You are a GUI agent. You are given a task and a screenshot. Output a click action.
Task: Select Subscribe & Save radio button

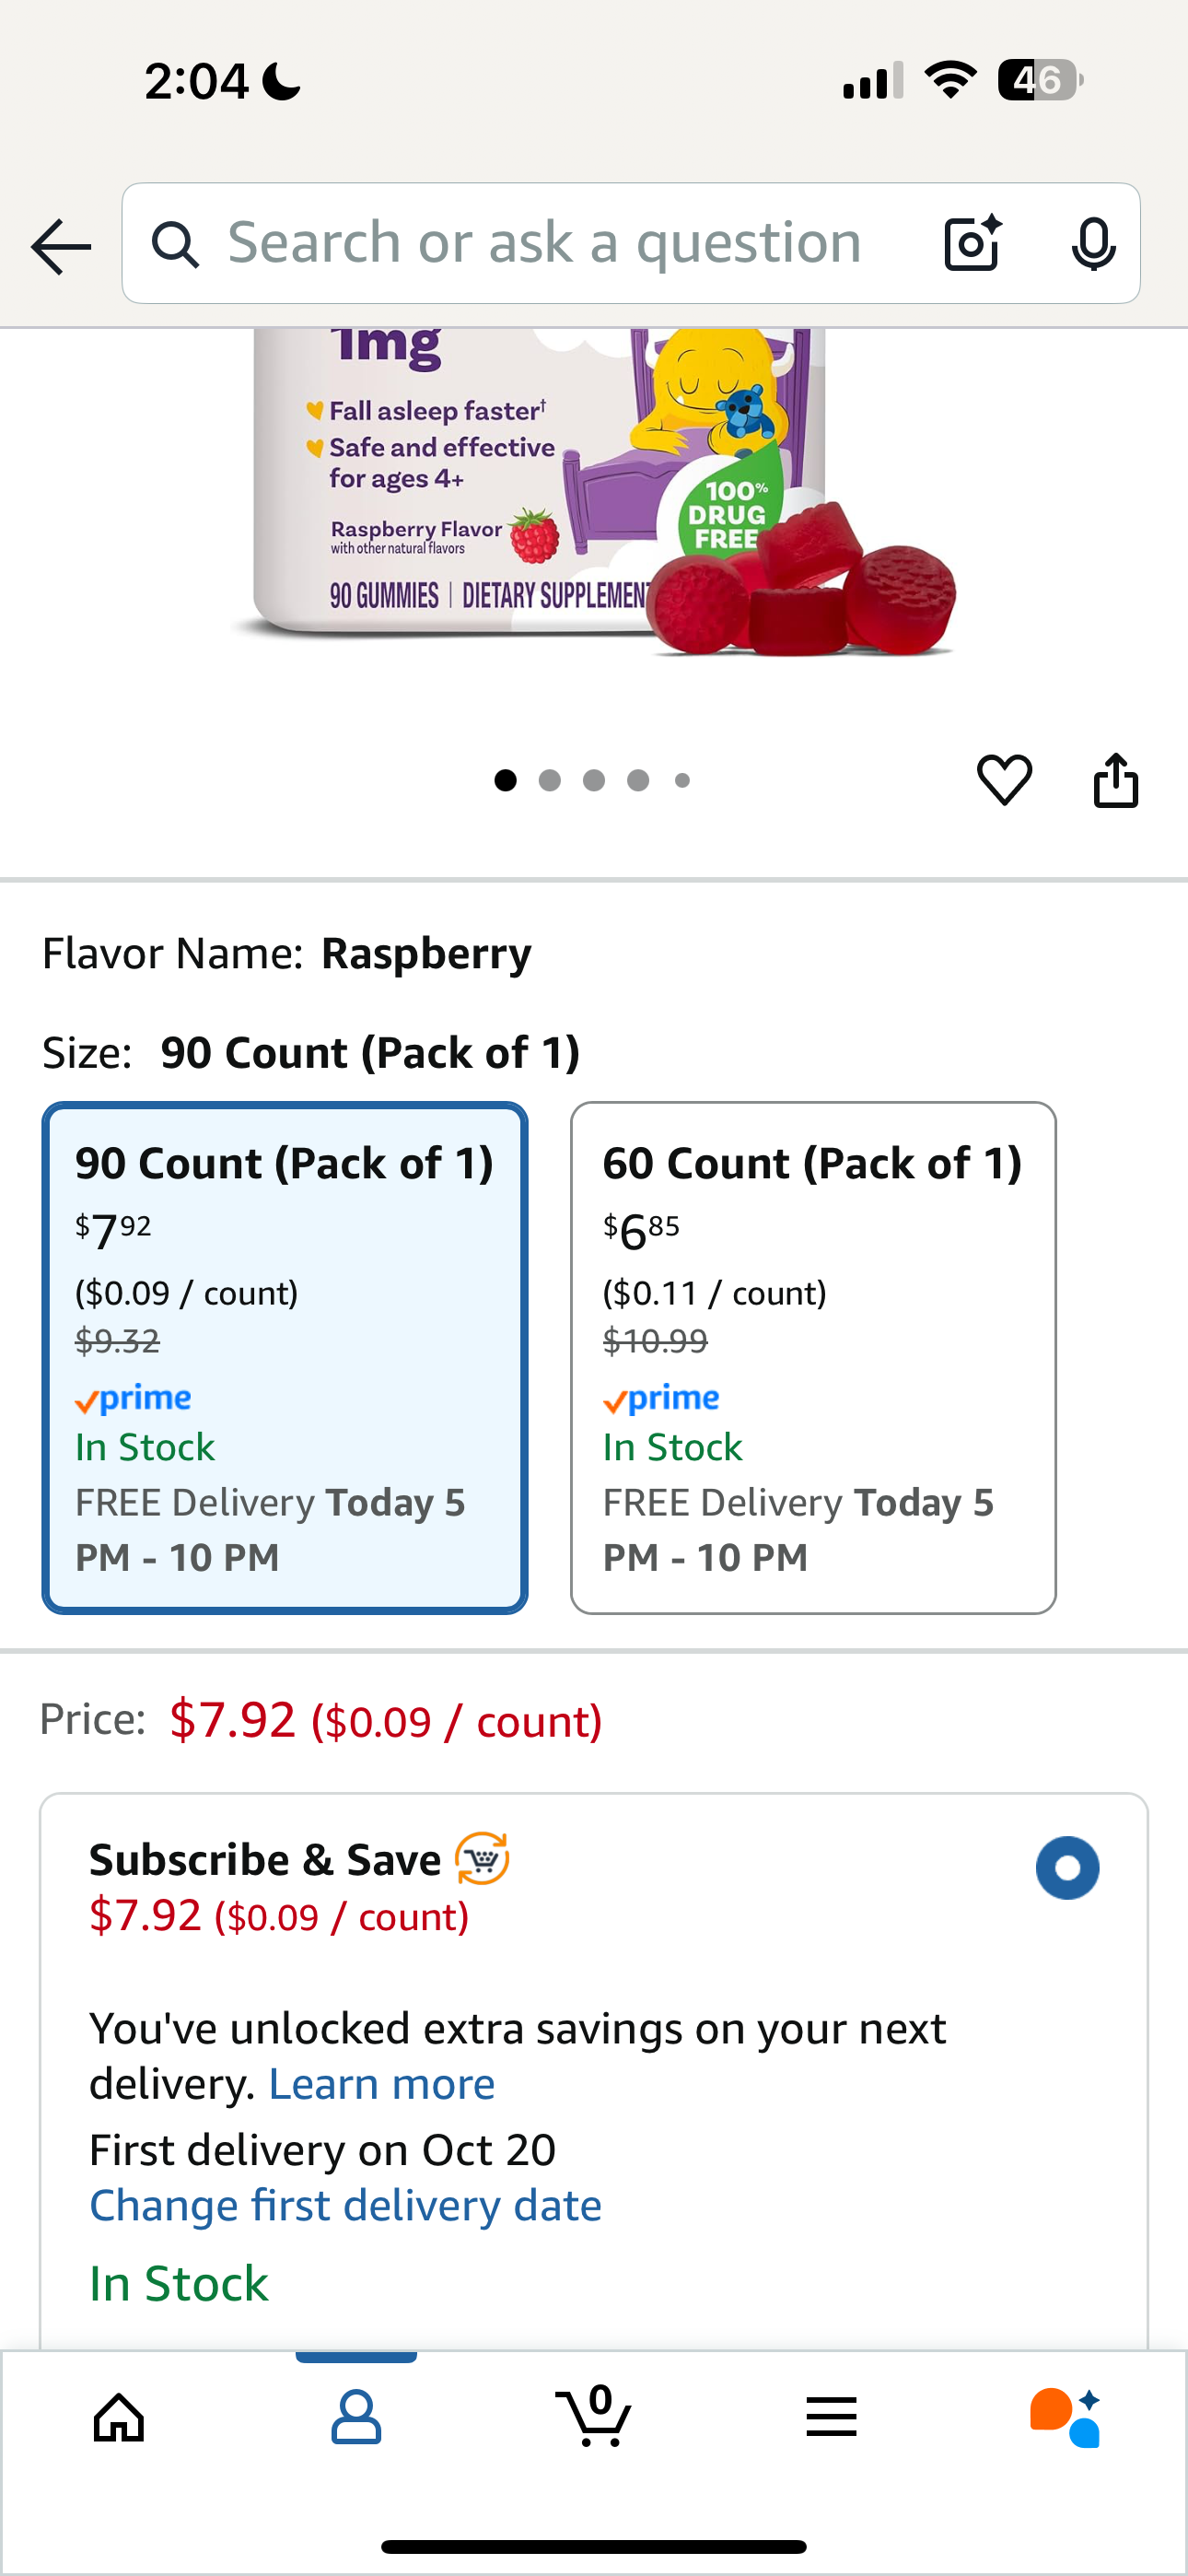pos(1067,1868)
